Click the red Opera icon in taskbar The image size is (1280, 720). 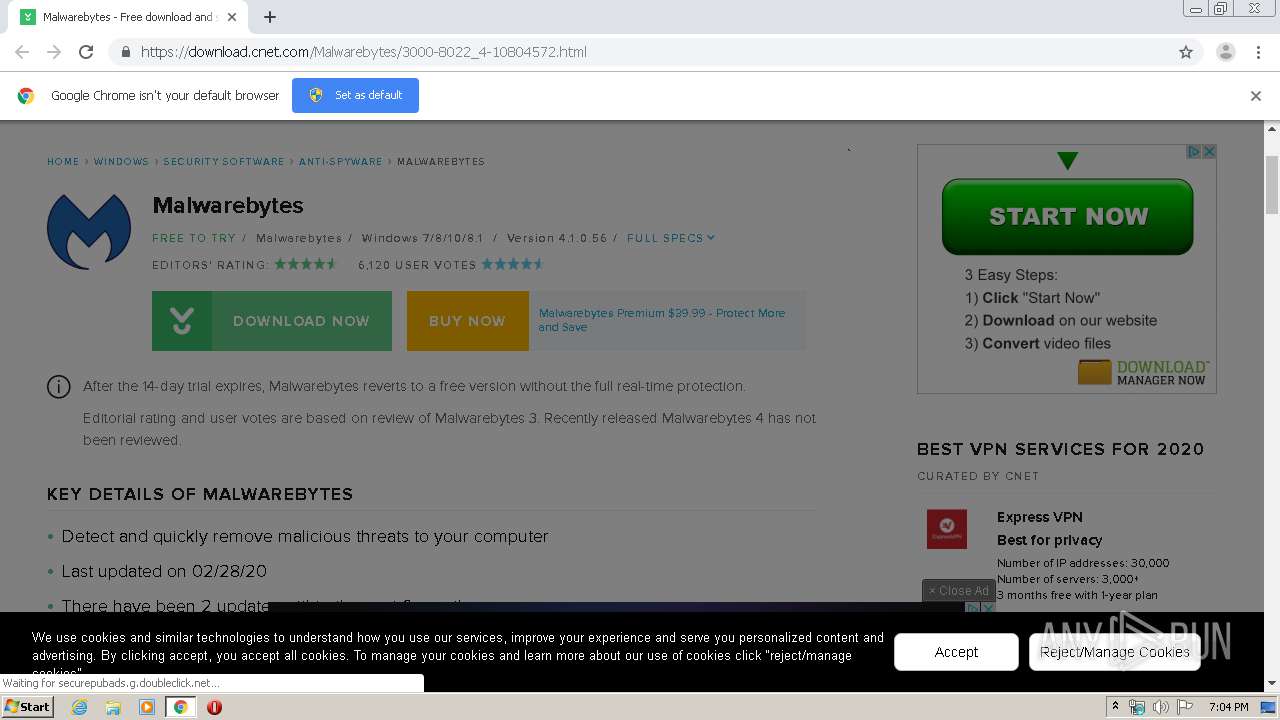tap(214, 707)
